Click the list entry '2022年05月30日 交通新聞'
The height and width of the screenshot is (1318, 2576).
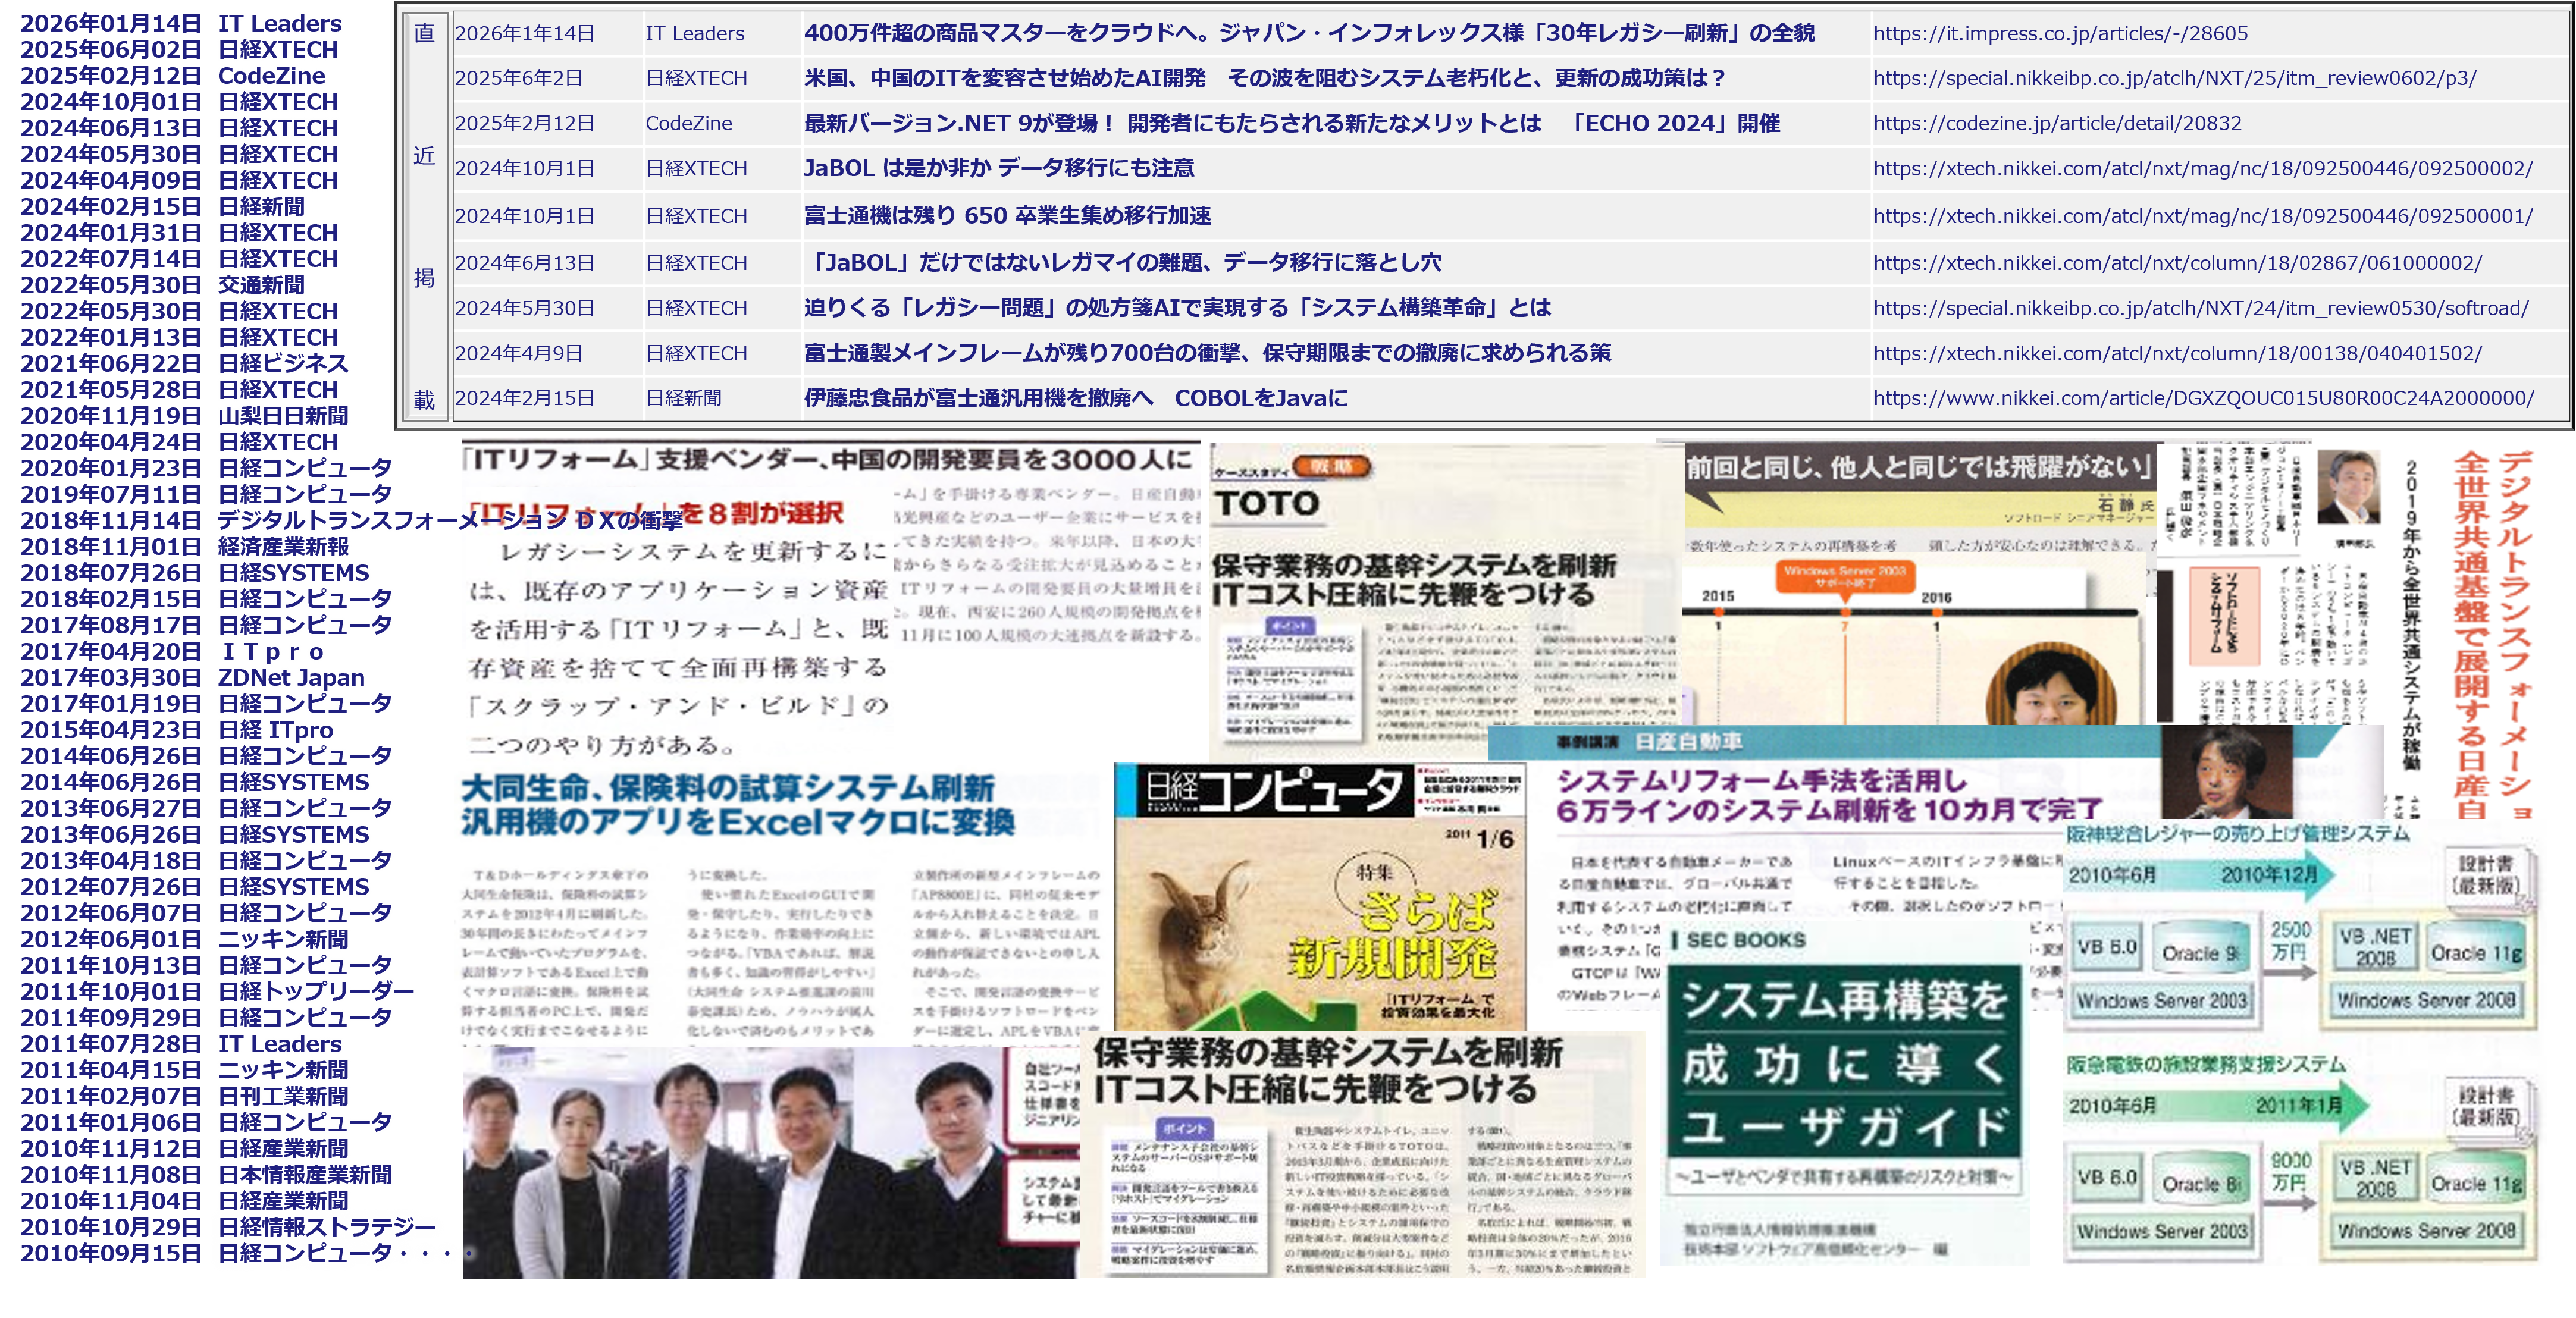point(162,285)
